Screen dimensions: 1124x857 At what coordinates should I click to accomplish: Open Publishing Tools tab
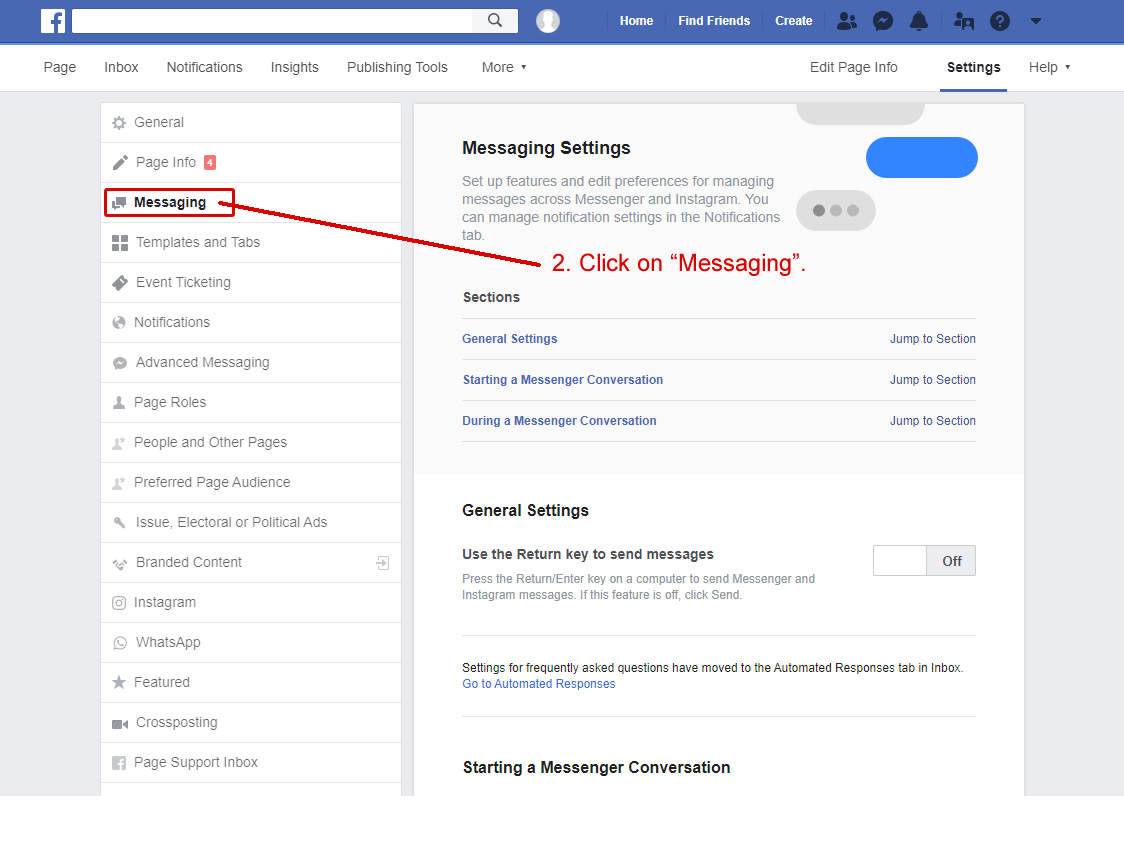[397, 67]
